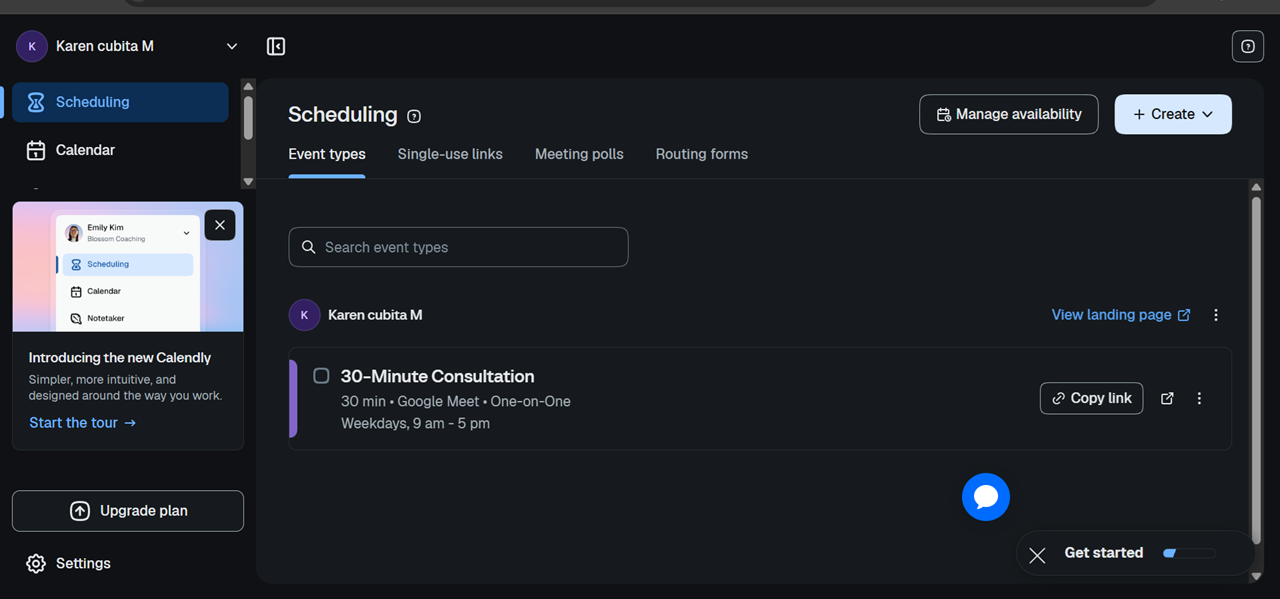Open three-dot menu for 30-Minute Consultation
Screen dimensions: 1280x599
coord(1199,398)
